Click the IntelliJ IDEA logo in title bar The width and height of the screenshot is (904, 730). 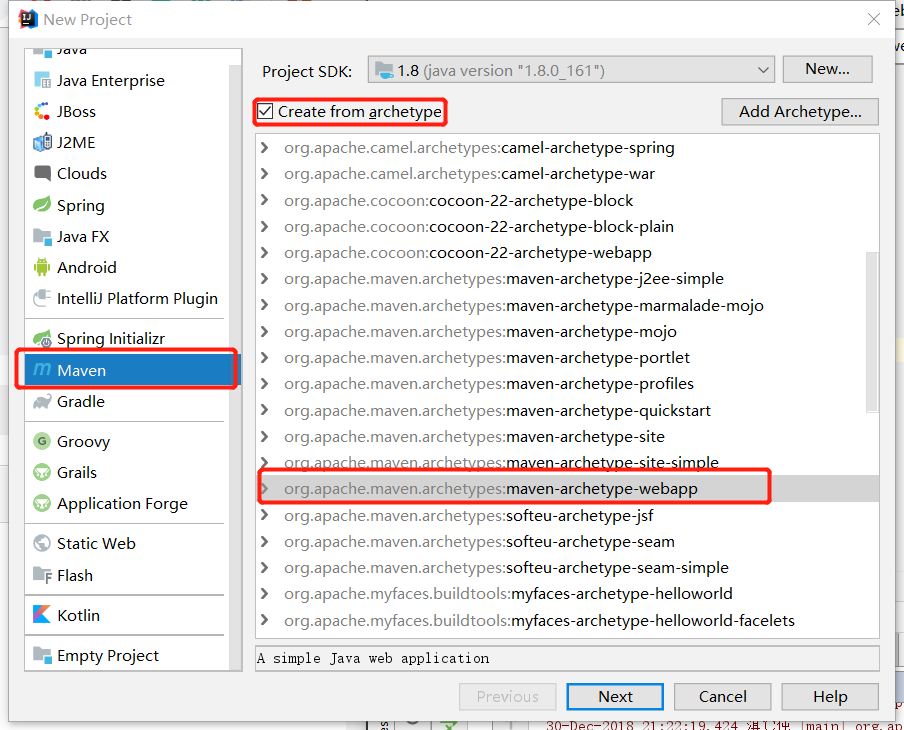click(x=28, y=19)
